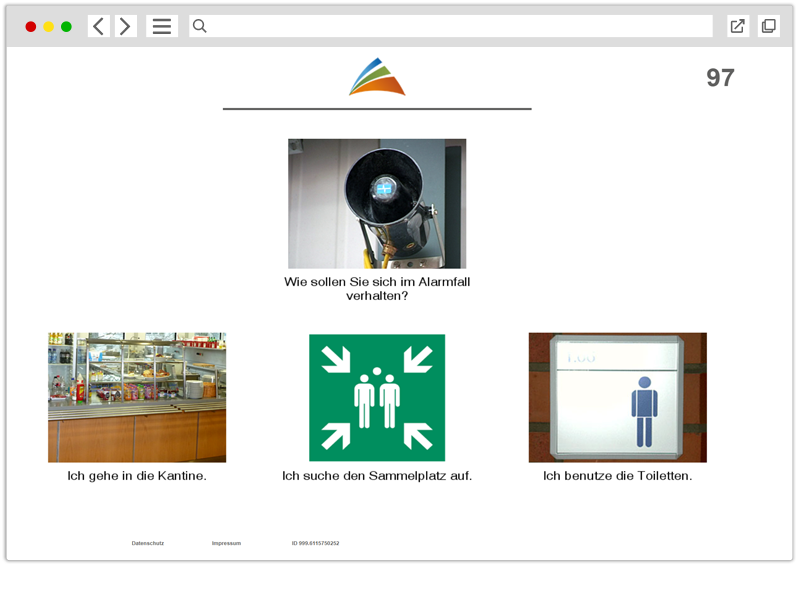Click the browser forward arrow
This screenshot has height=600, width=800.
[x=125, y=27]
